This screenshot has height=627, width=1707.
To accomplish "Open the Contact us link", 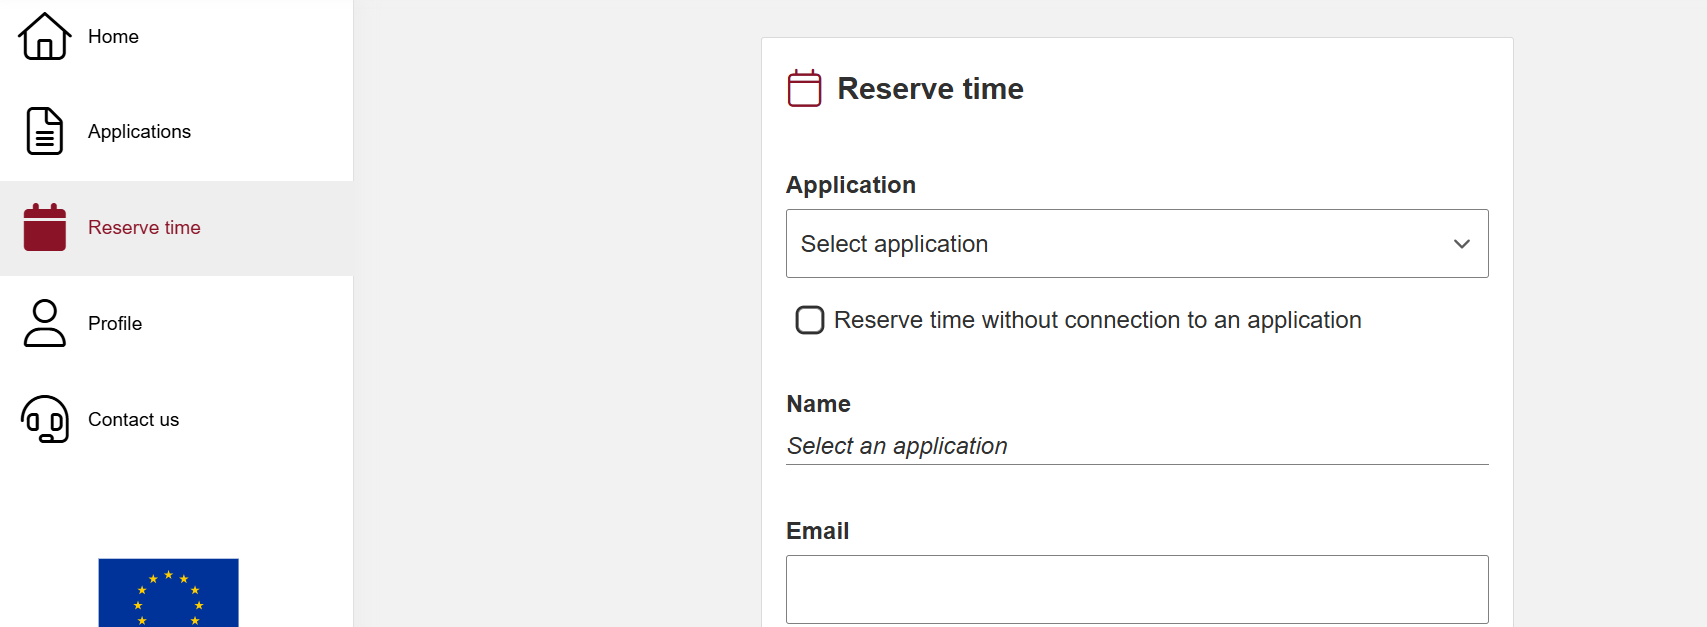I will pos(133,420).
